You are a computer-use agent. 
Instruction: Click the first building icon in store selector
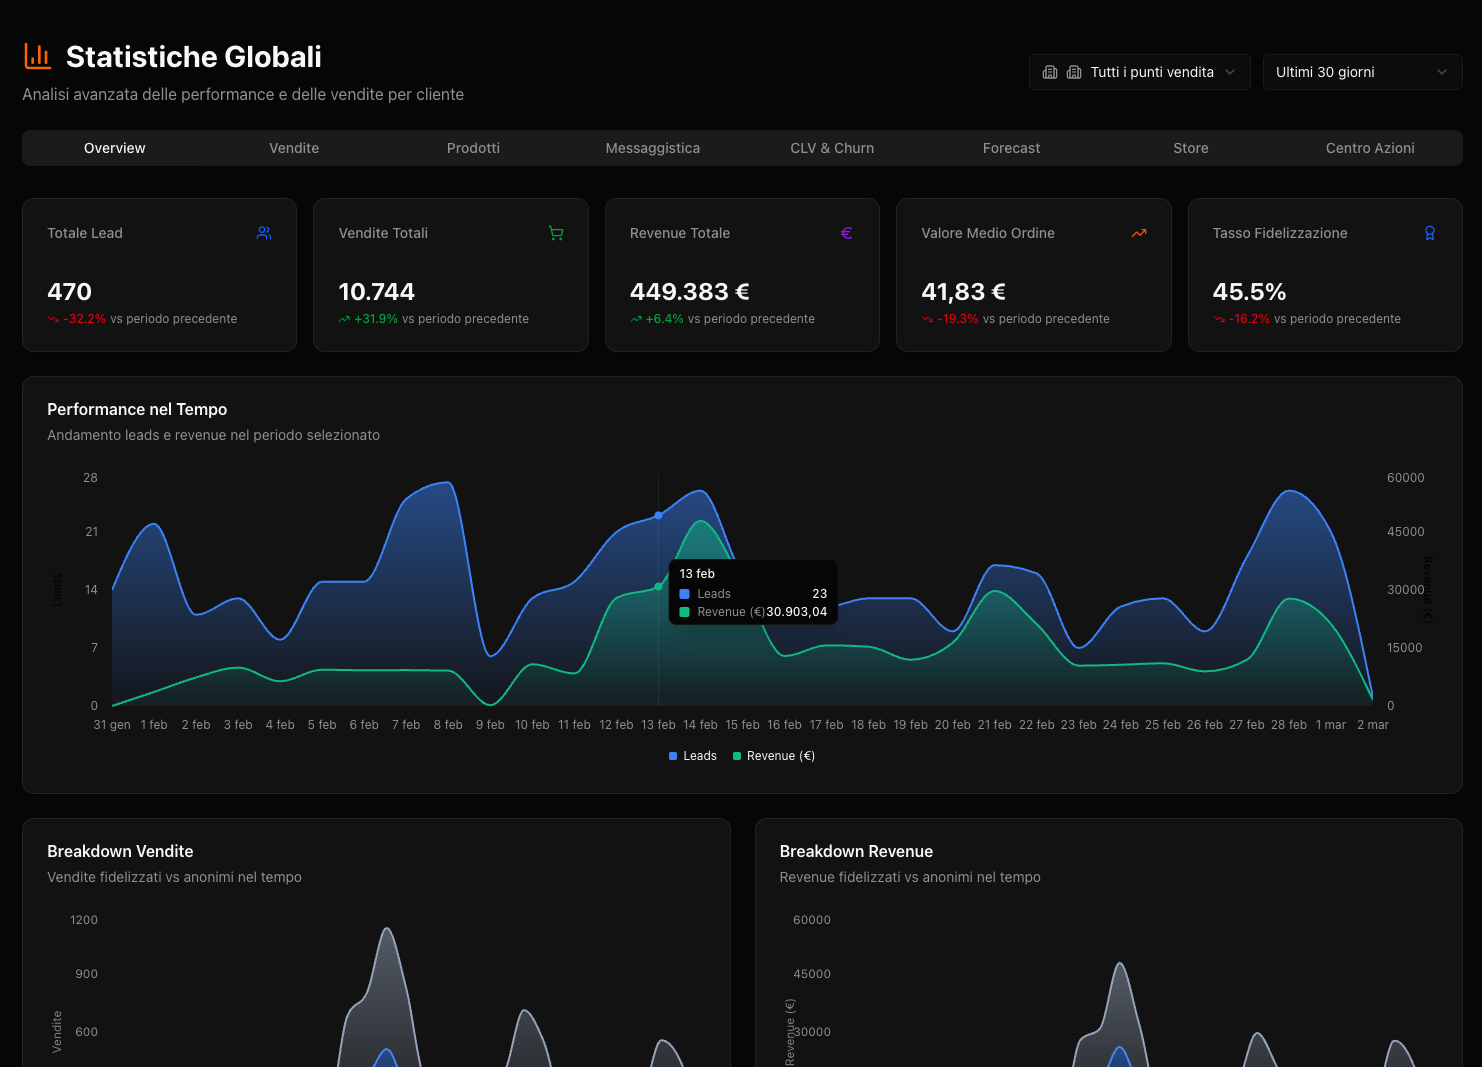point(1049,71)
